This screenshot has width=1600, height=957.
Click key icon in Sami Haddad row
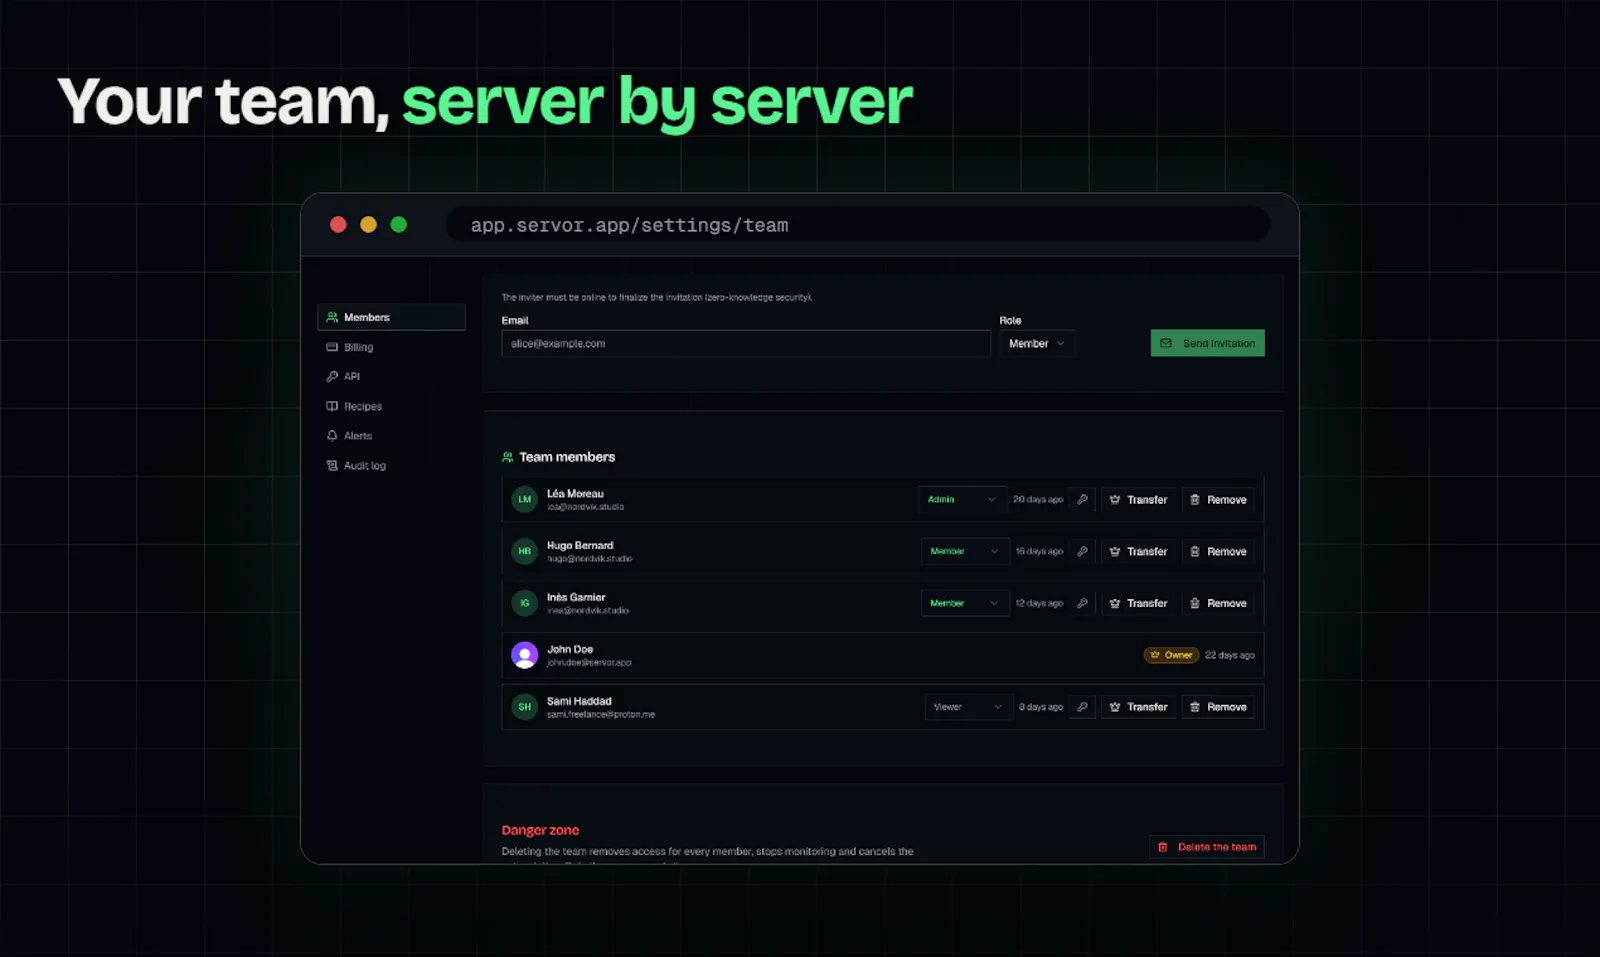(1082, 707)
